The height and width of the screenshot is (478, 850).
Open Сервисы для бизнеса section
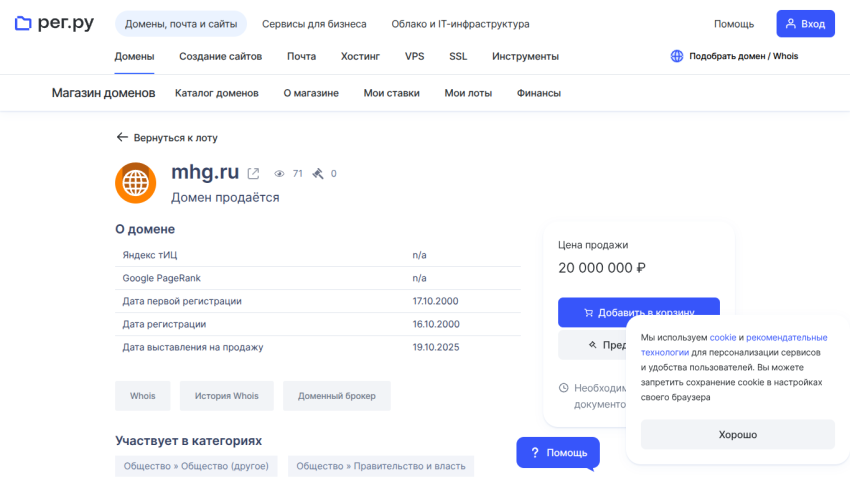[x=314, y=24]
